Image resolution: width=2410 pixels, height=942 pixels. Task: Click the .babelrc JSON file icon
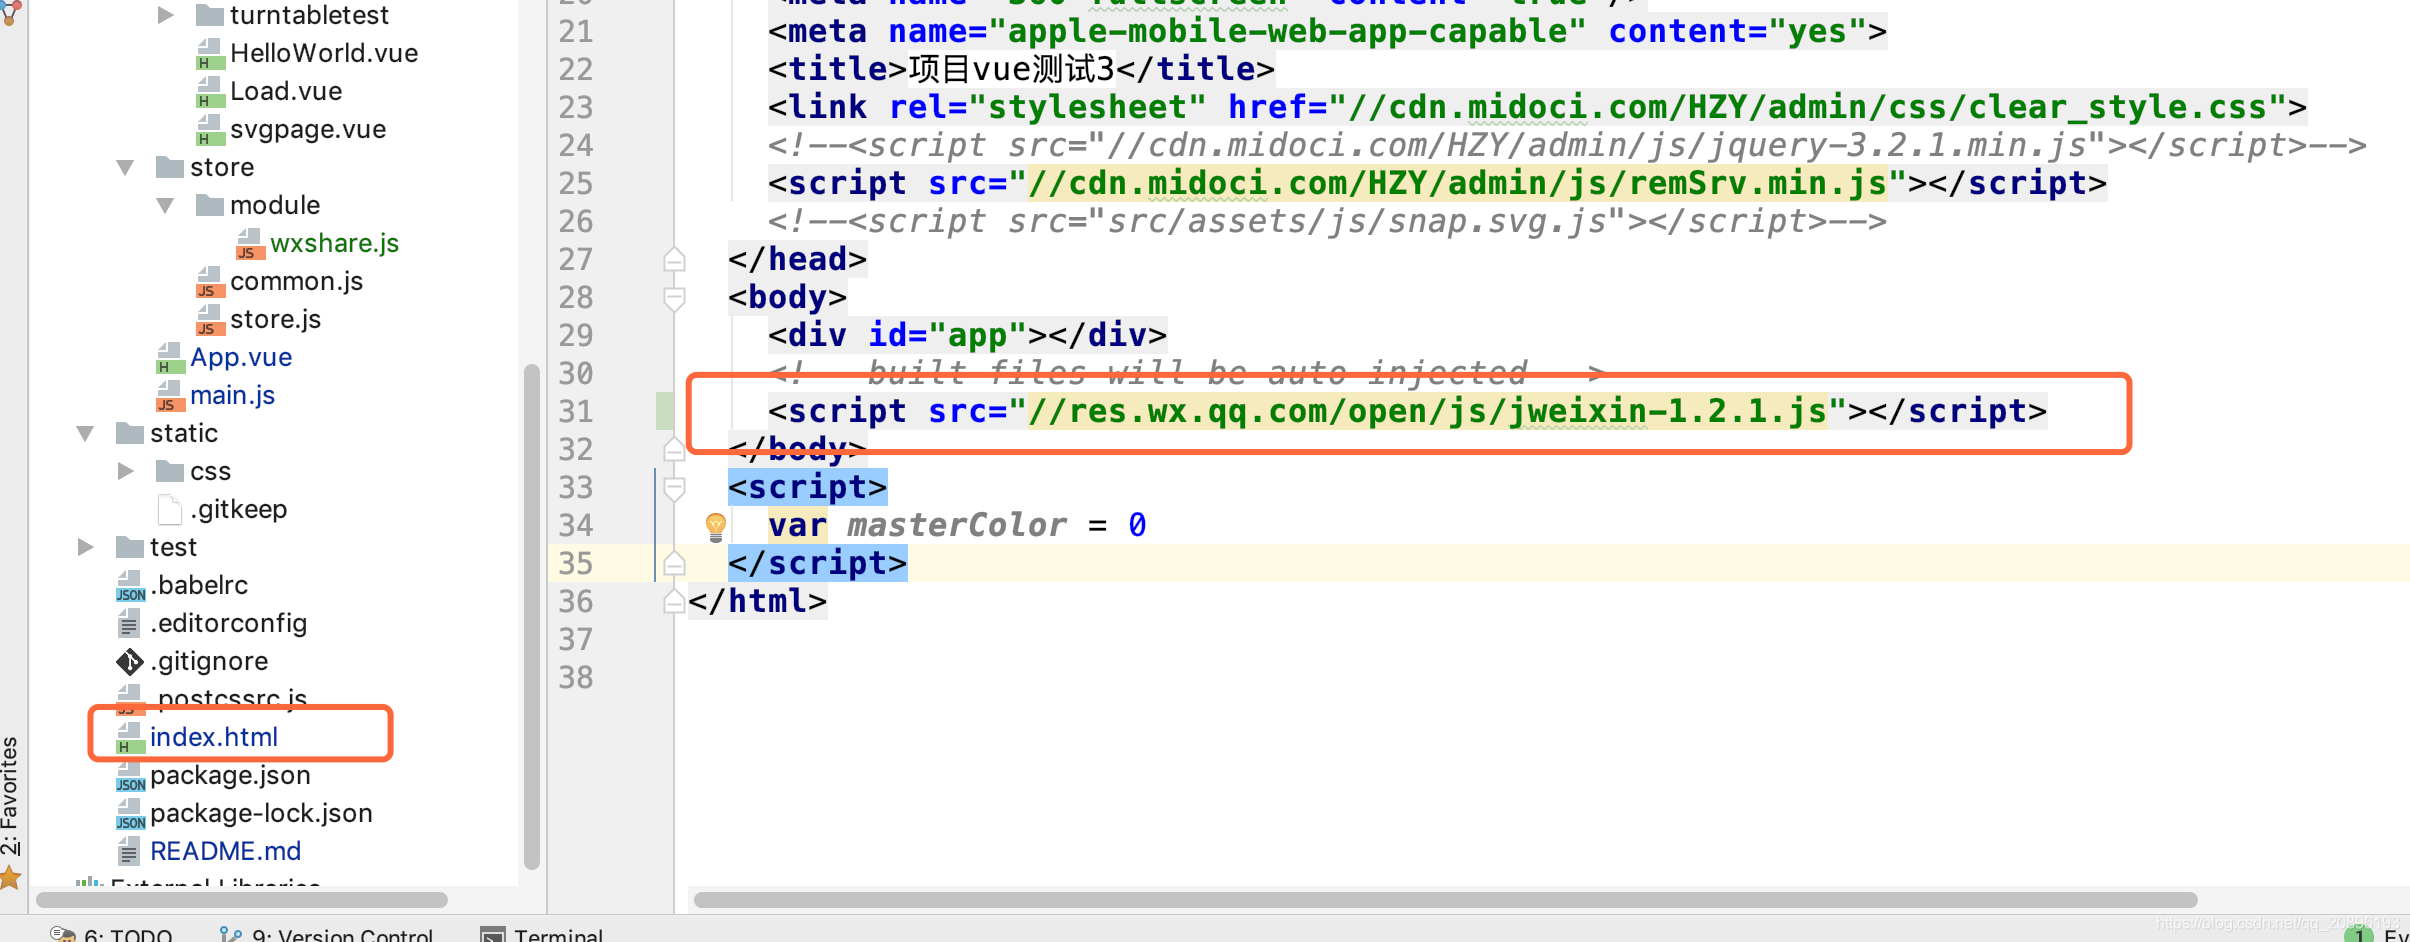[130, 586]
